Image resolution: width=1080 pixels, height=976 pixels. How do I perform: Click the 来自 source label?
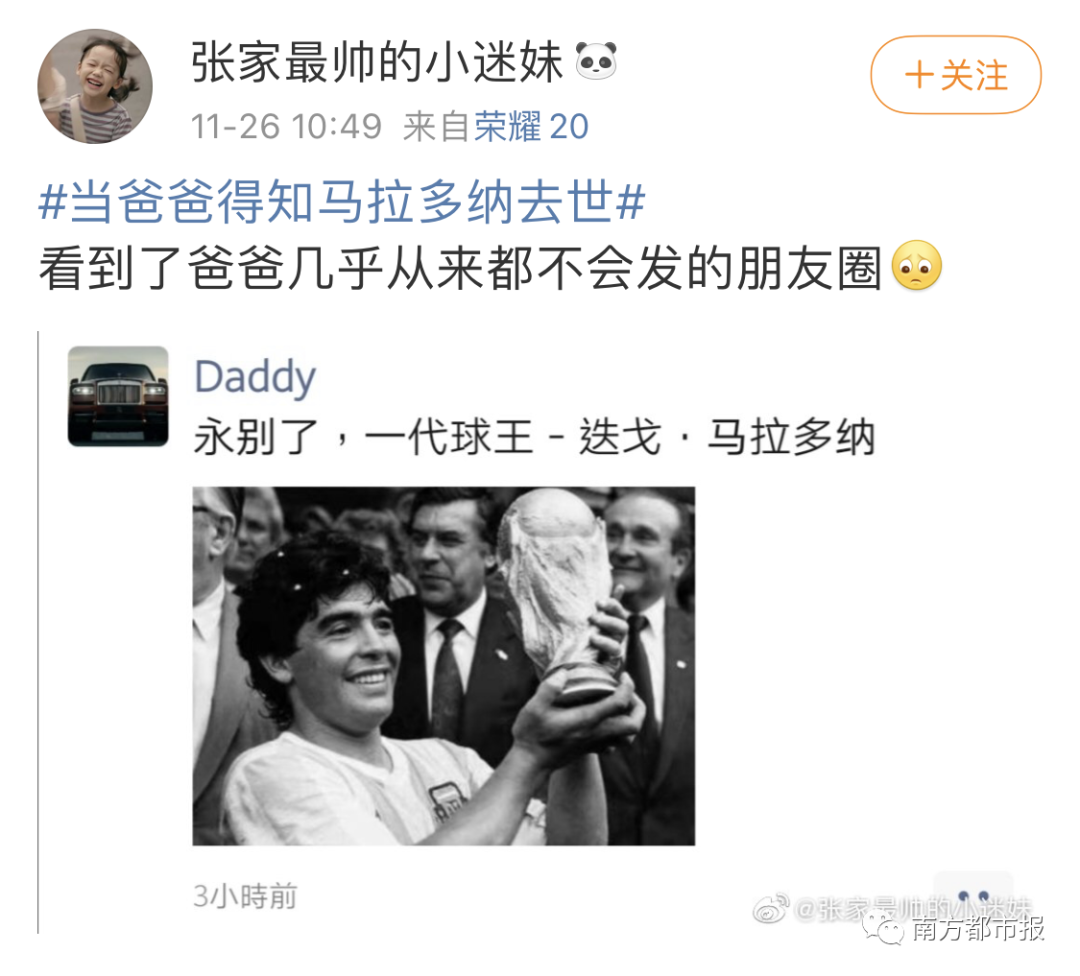pyautogui.click(x=436, y=127)
